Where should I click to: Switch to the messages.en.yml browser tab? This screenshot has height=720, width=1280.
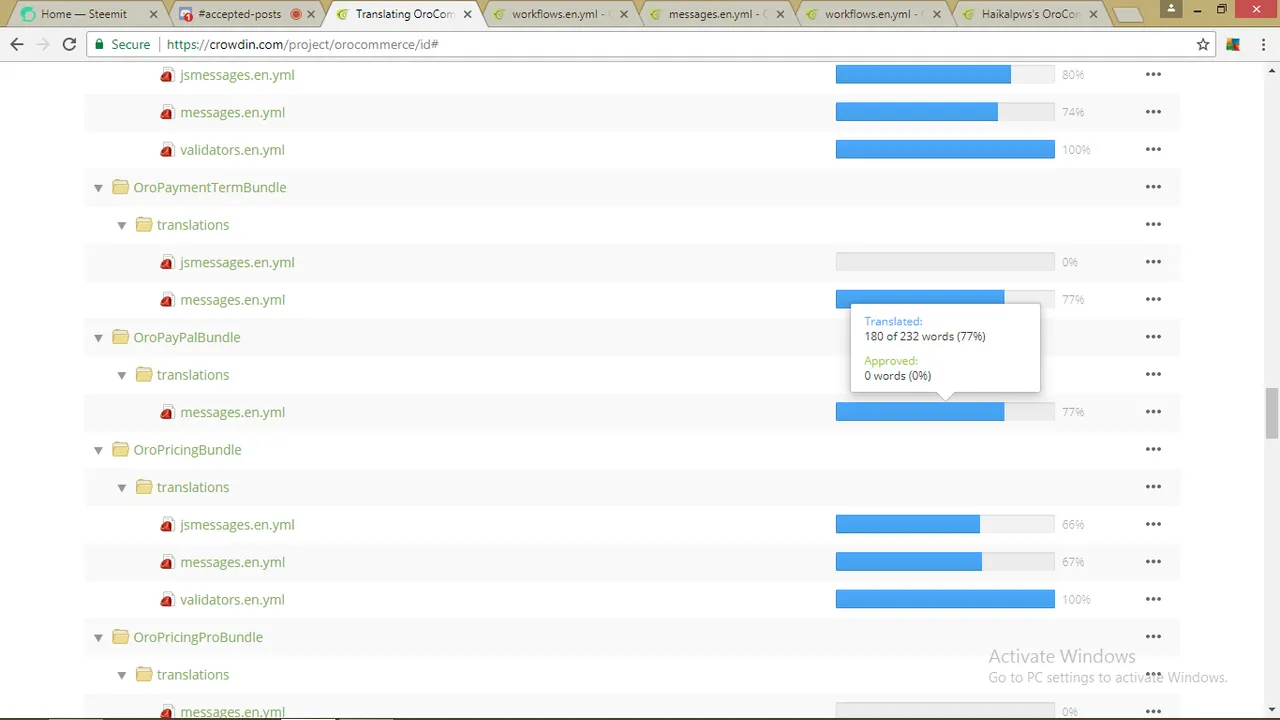716,14
